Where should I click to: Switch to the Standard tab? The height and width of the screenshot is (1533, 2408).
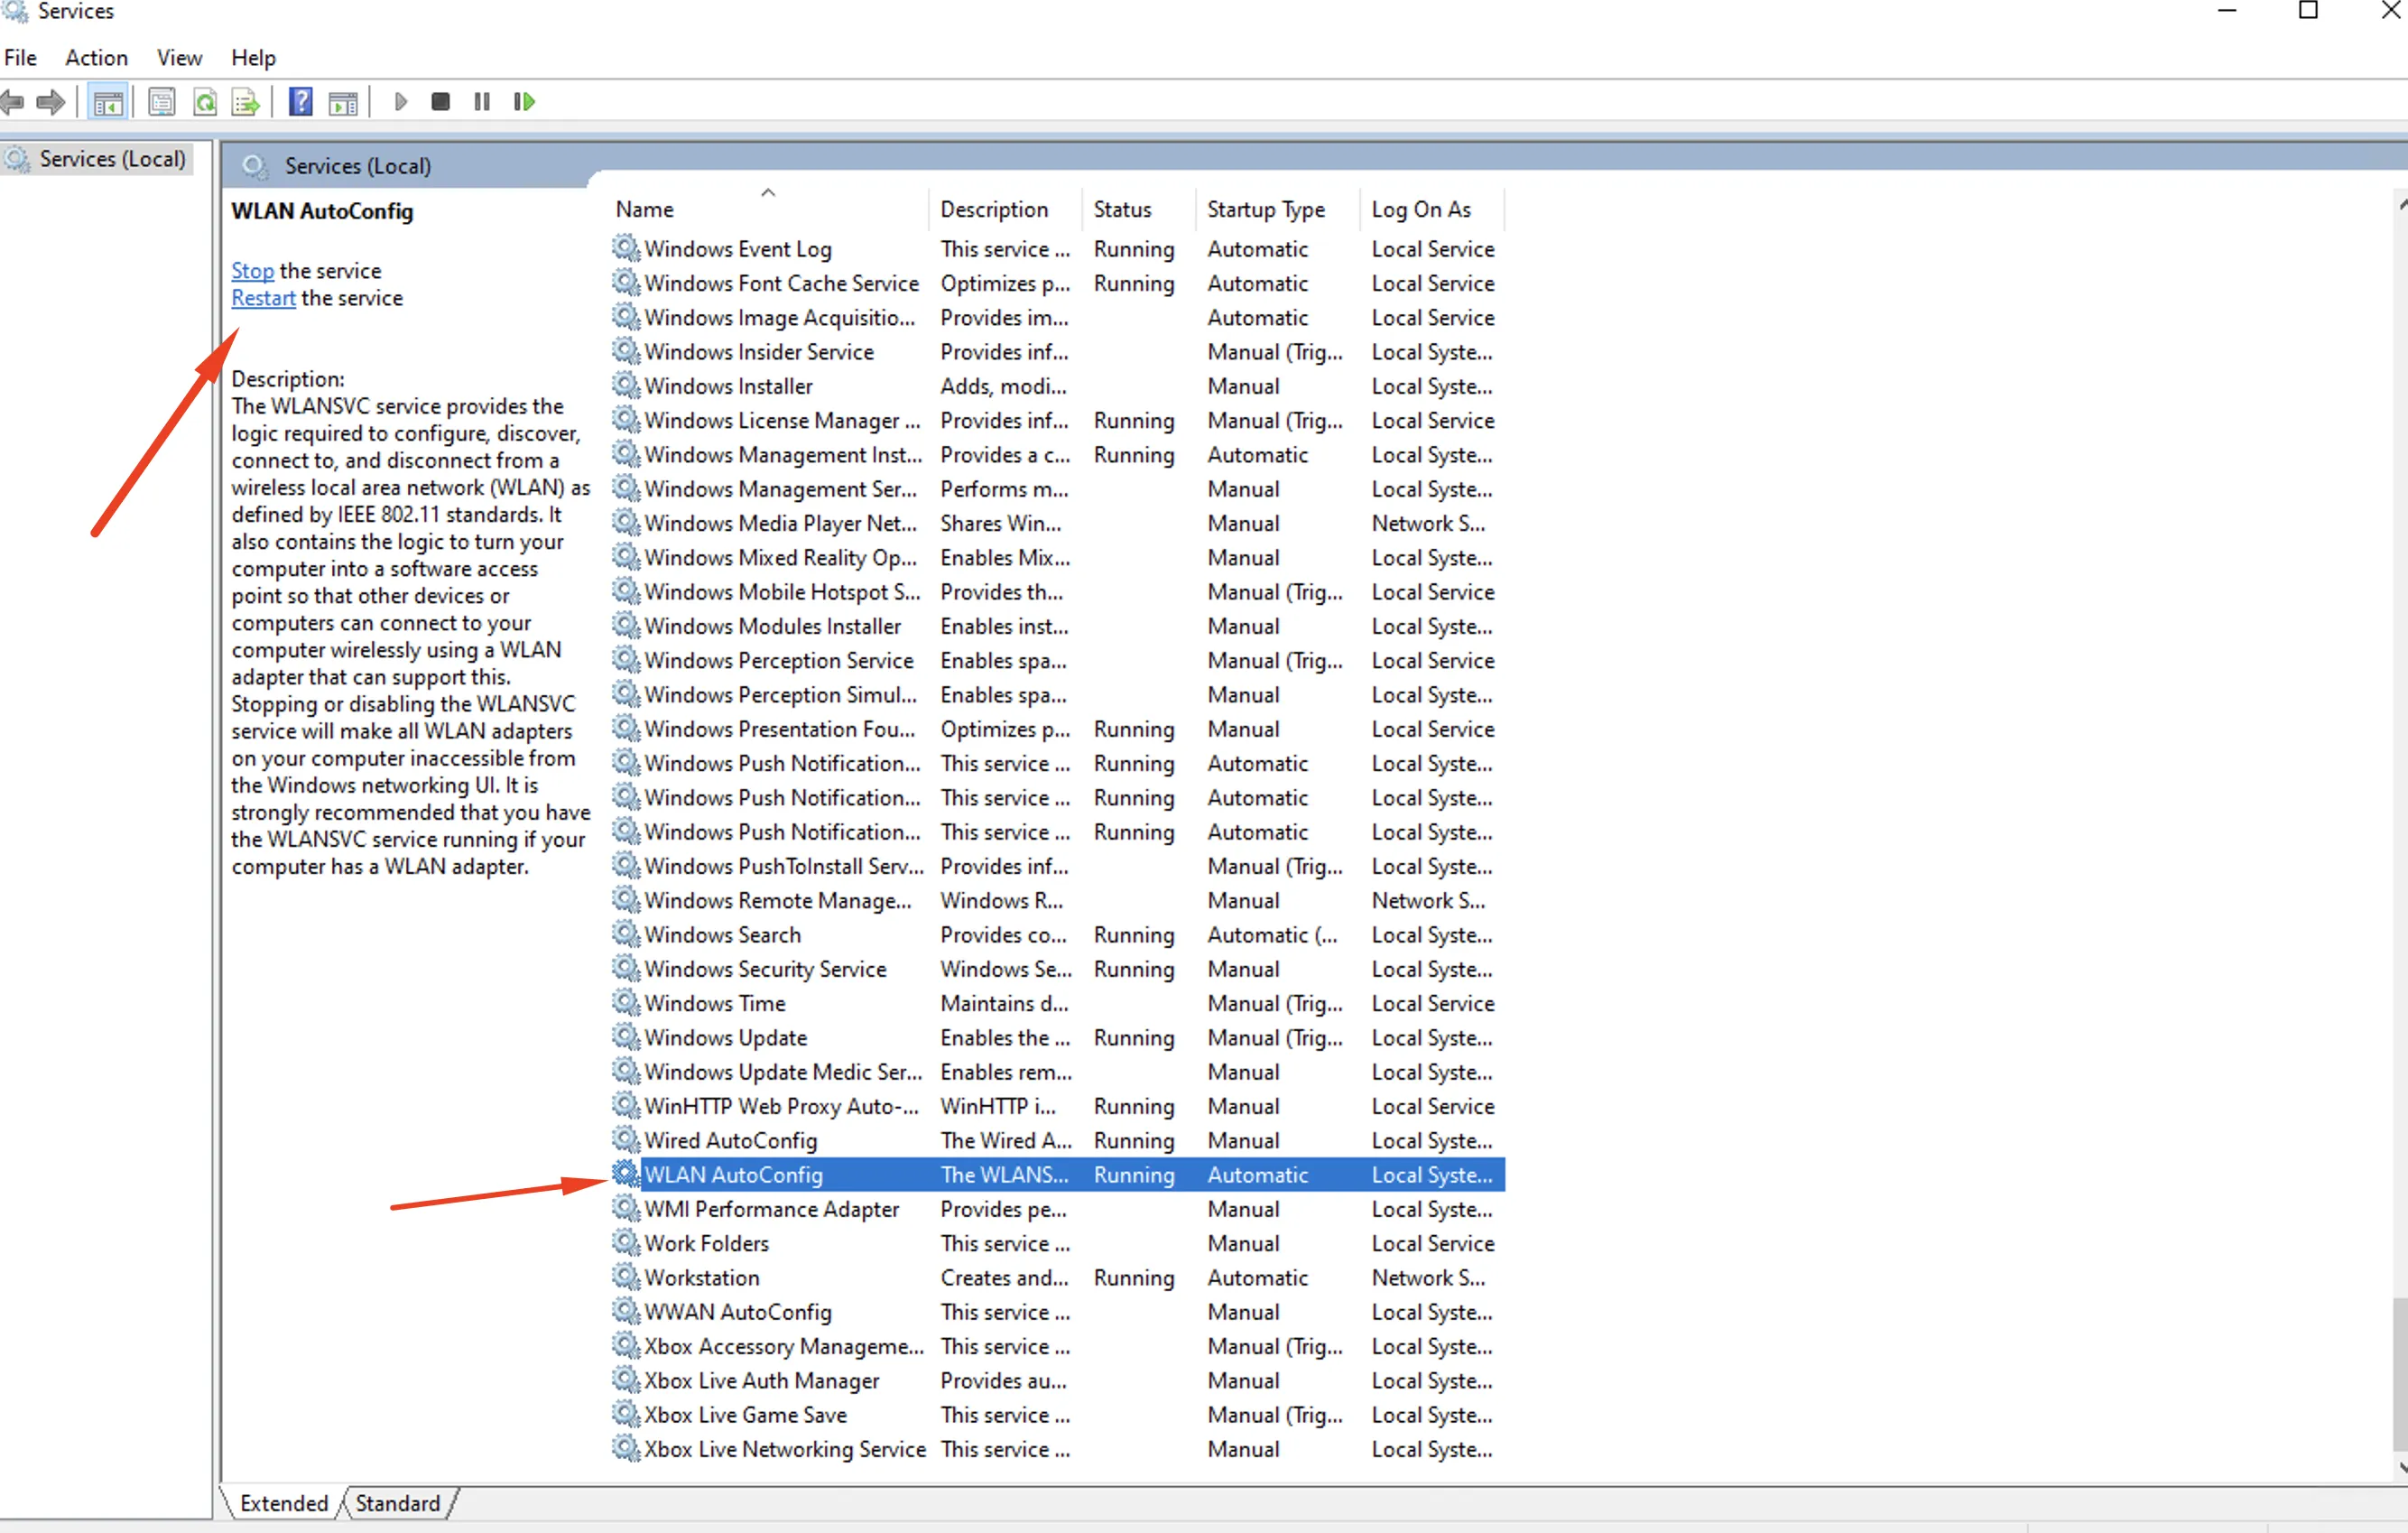[x=397, y=1503]
